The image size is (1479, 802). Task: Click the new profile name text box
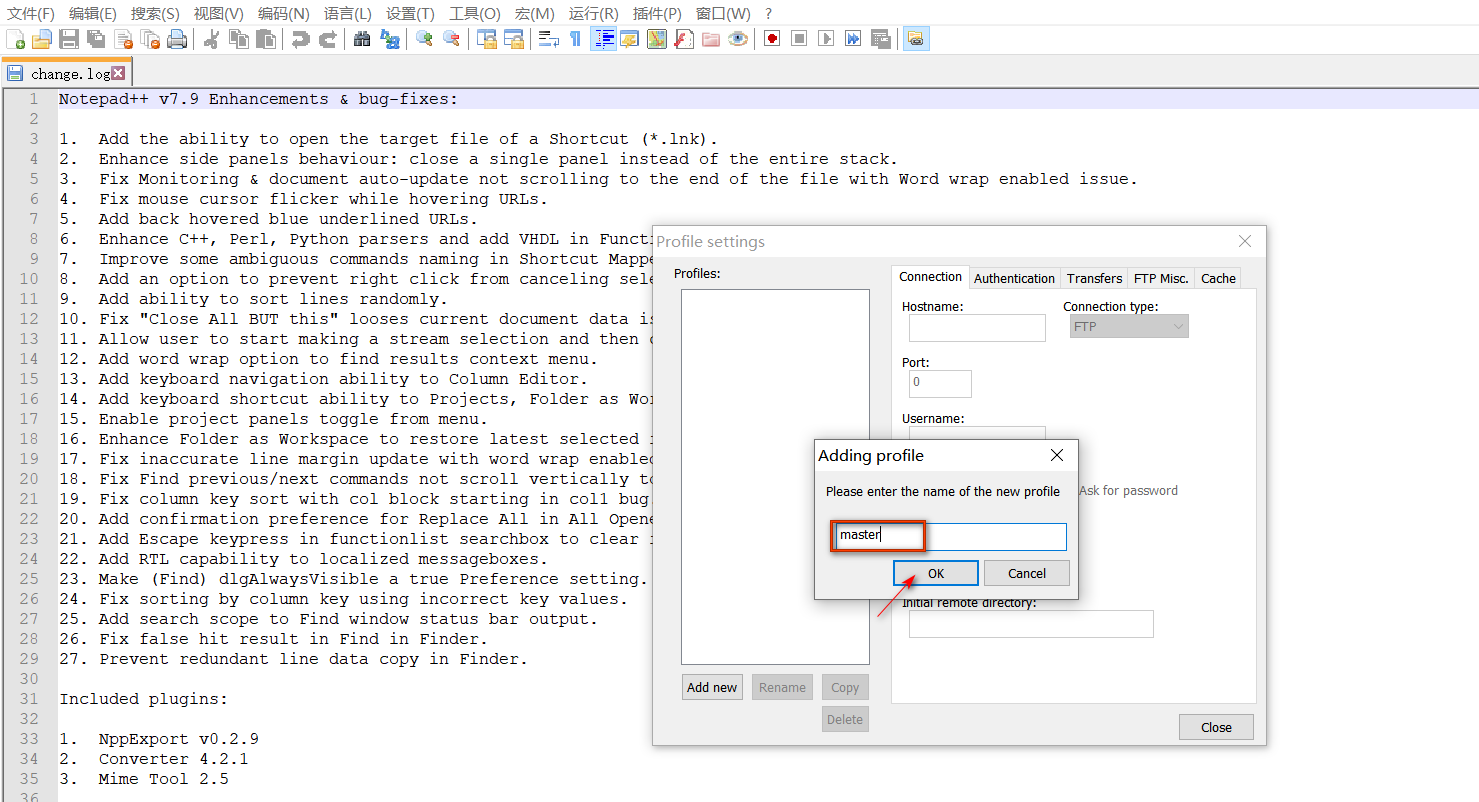pos(949,536)
